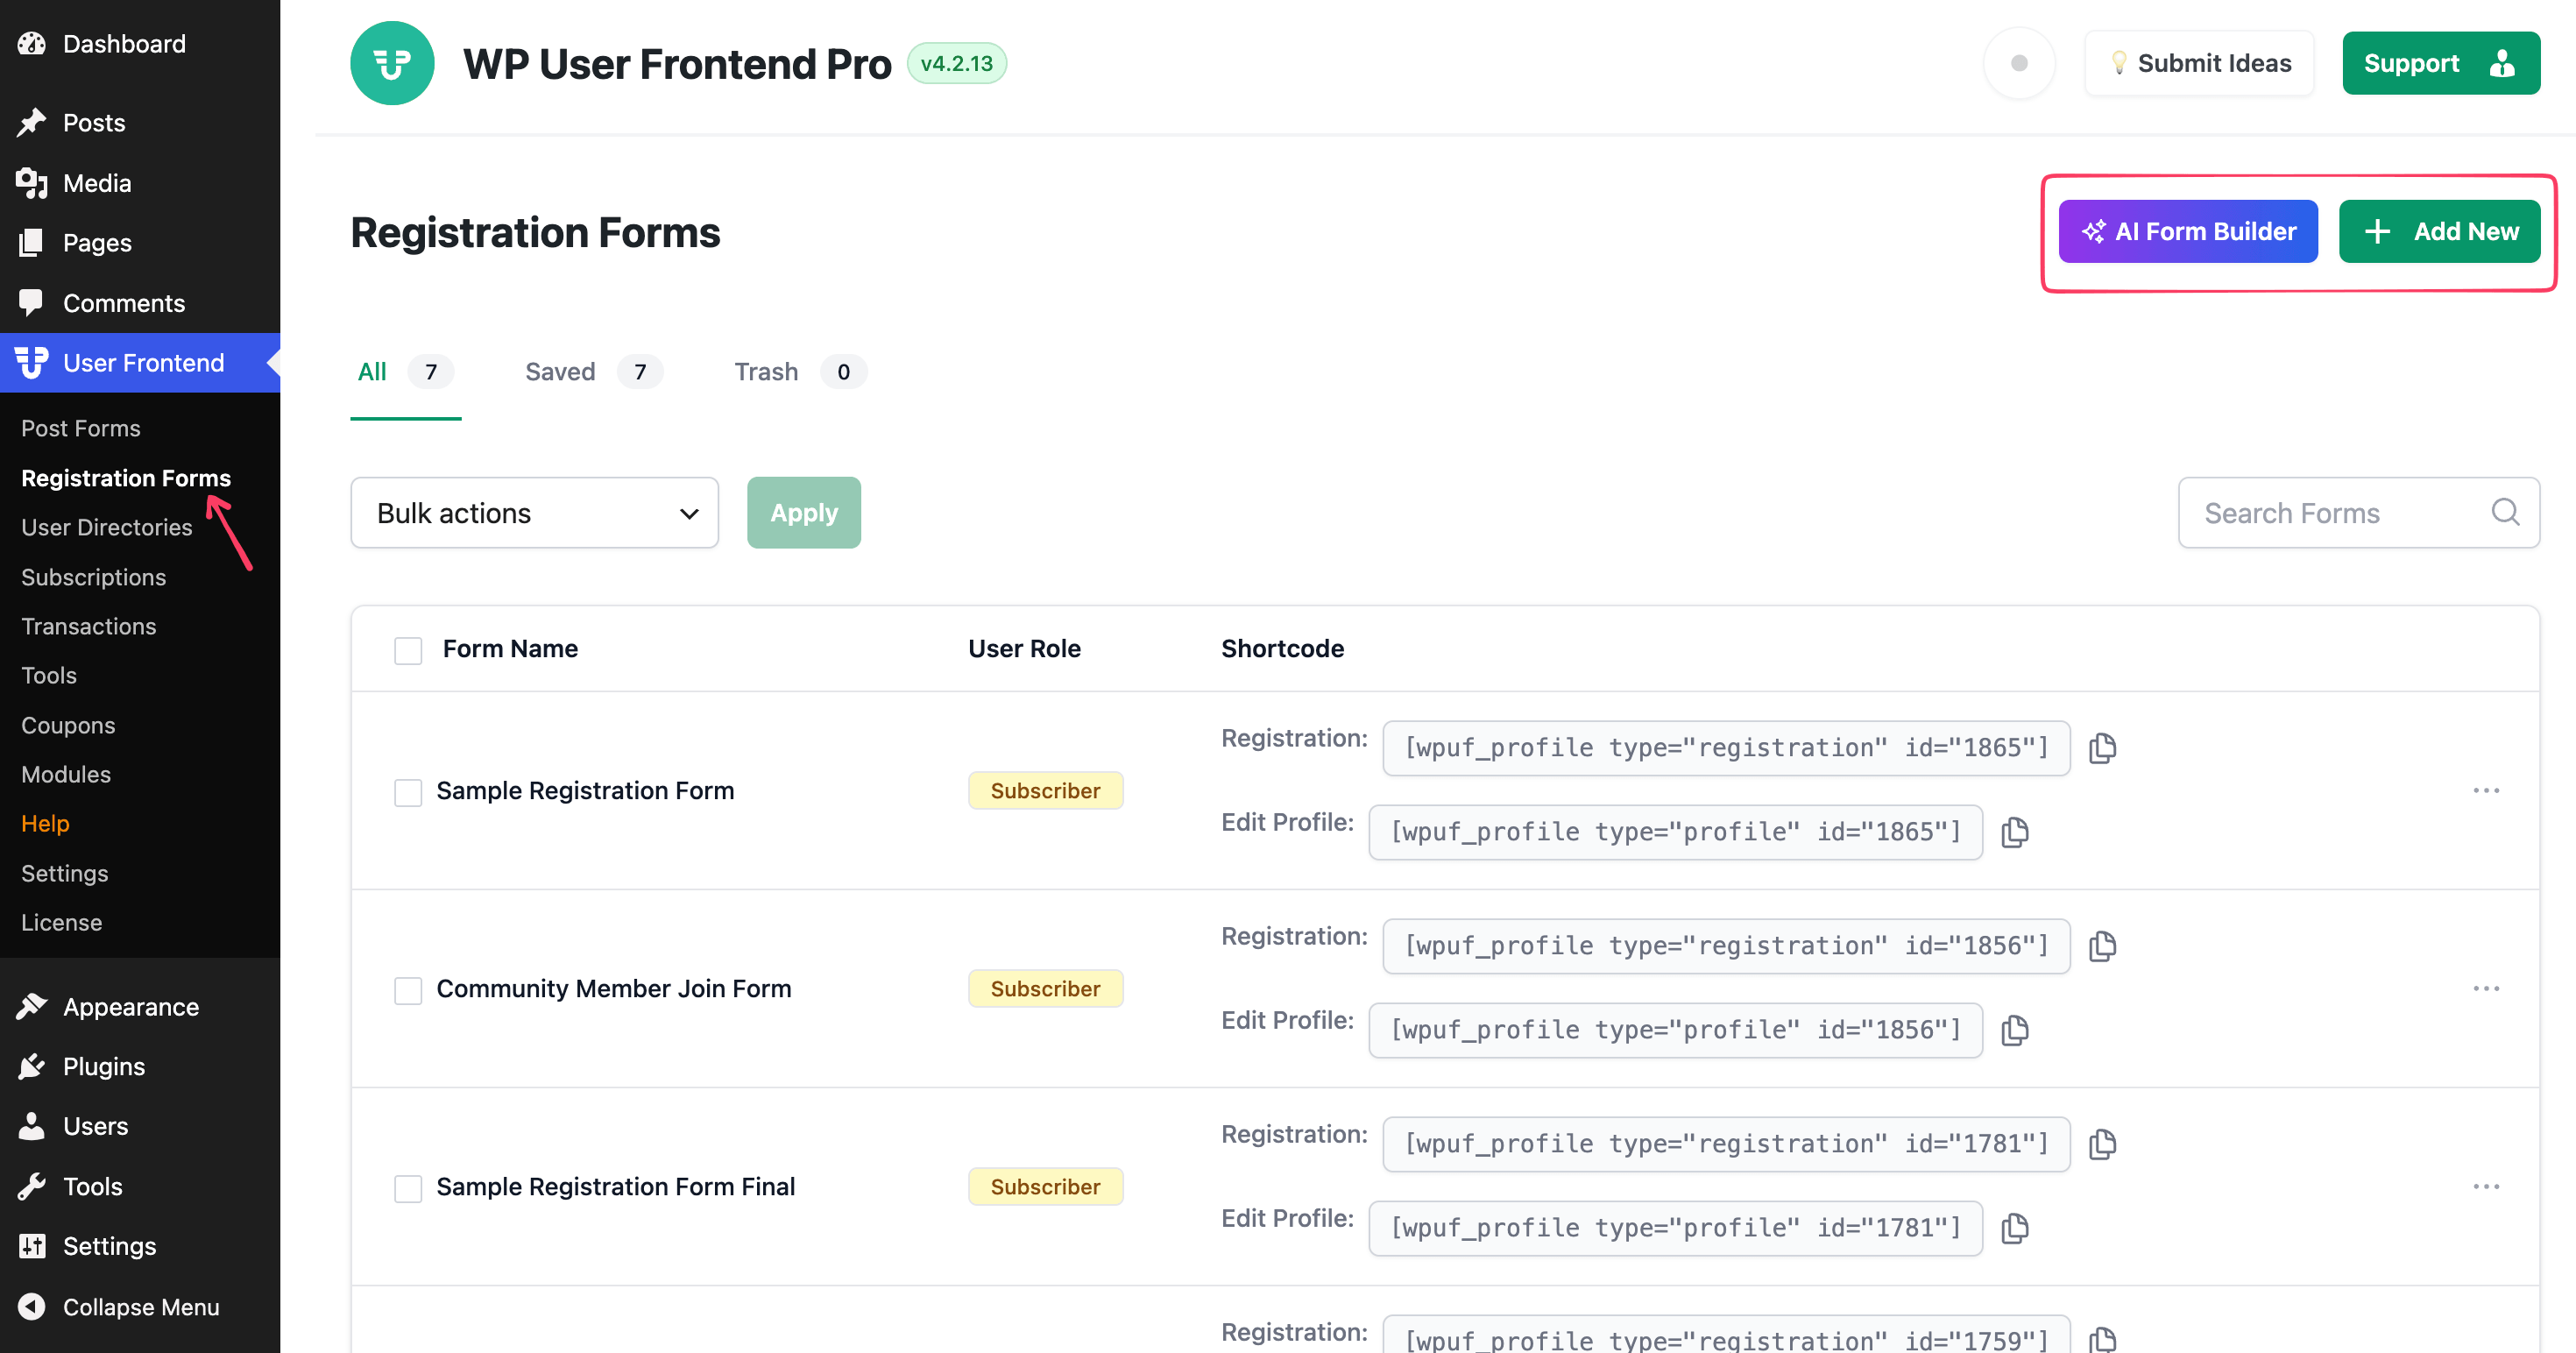Click the lightbulb icon in Submit Ideas
Viewport: 2576px width, 1353px height.
pyautogui.click(x=2118, y=63)
